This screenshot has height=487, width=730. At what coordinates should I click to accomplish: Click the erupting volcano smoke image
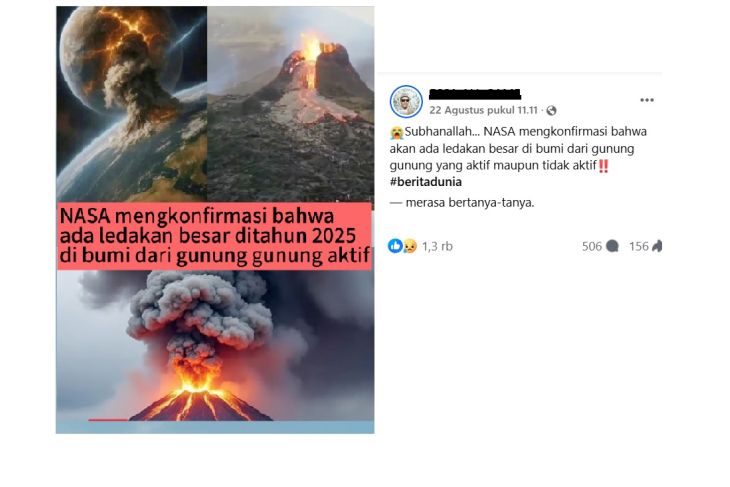[x=215, y=345]
